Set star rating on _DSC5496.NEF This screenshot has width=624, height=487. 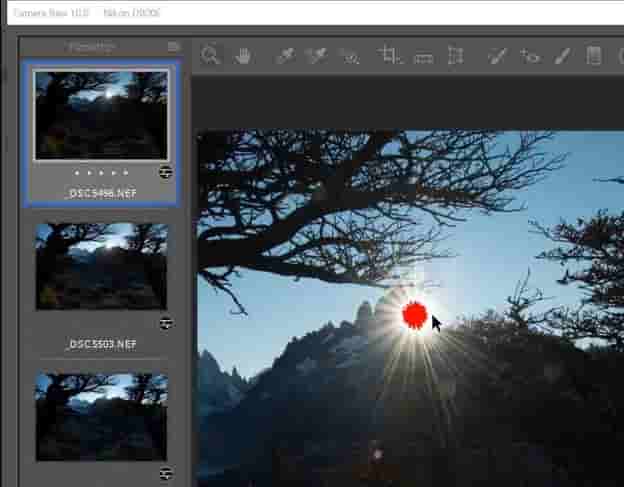tap(101, 172)
